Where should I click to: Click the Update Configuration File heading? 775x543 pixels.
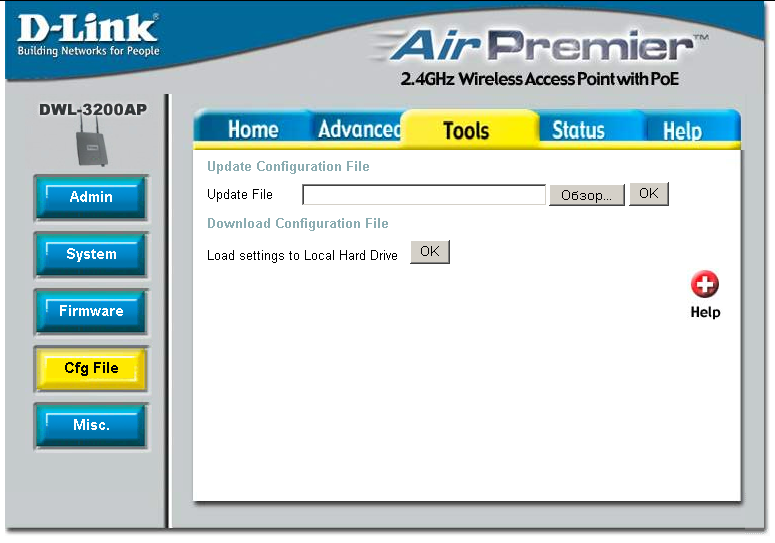pos(288,167)
